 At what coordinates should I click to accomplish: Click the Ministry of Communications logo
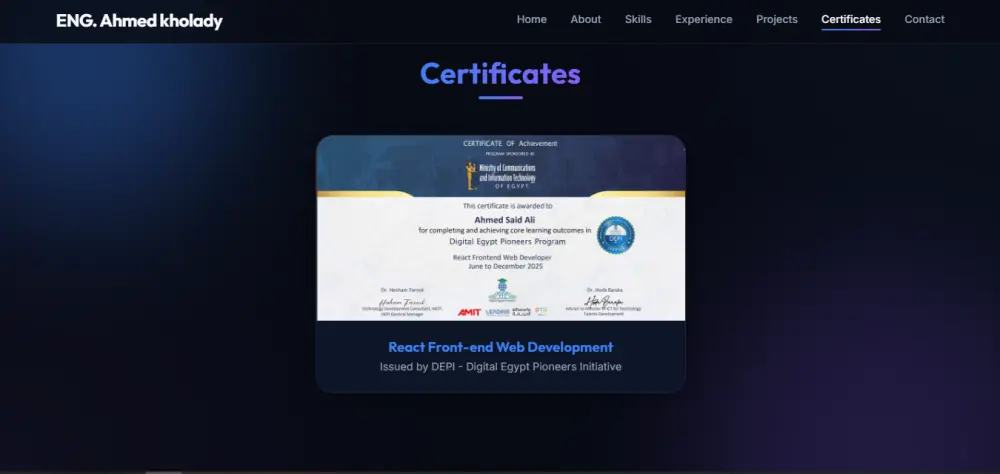(x=501, y=175)
